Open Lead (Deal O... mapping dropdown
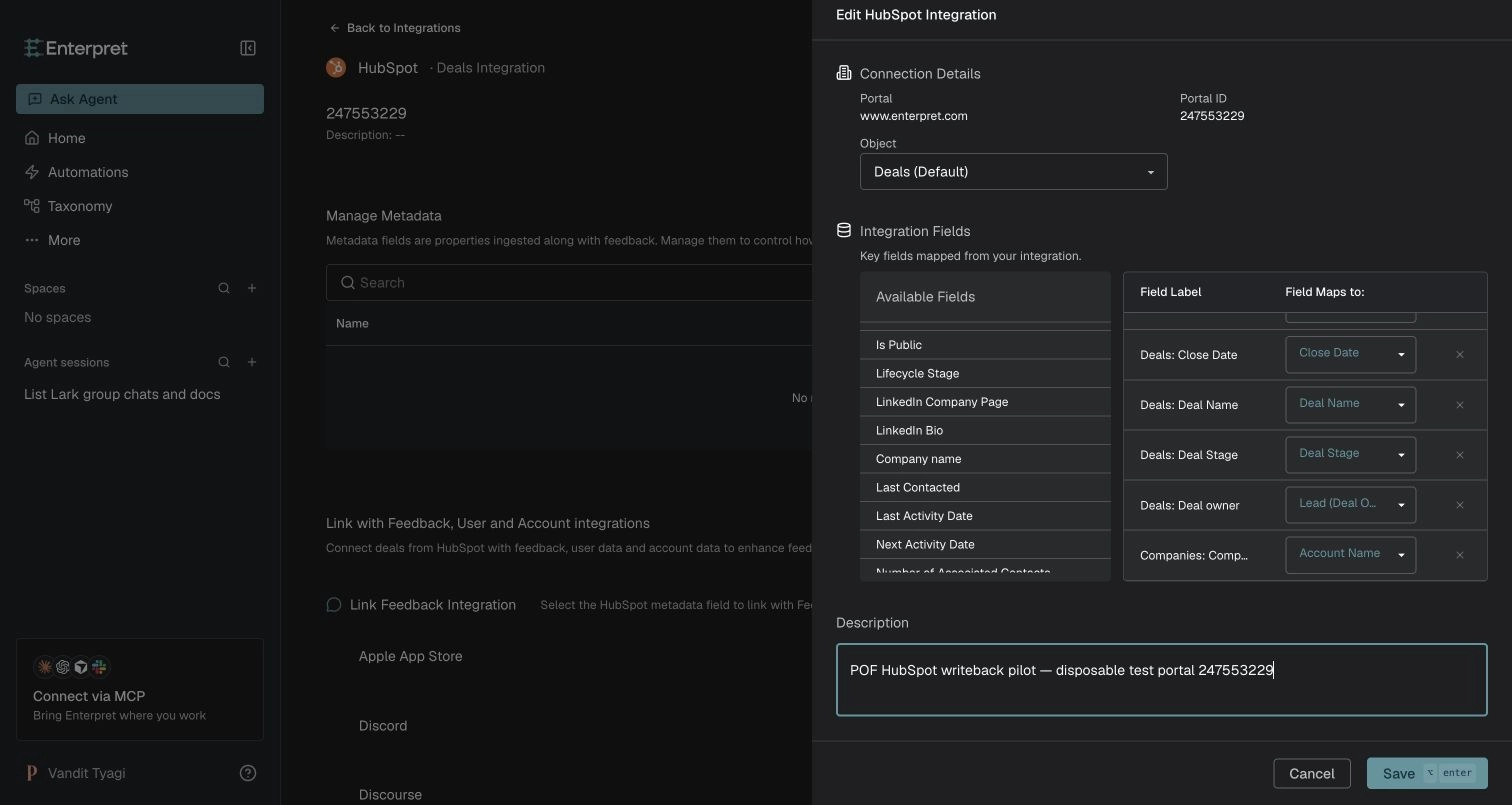The height and width of the screenshot is (805, 1512). click(1350, 504)
